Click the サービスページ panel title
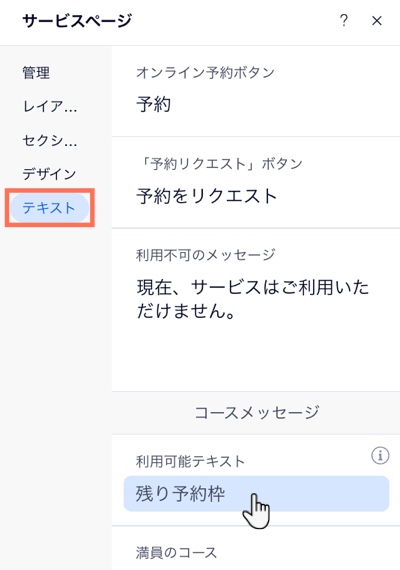This screenshot has width=400, height=570. (77, 21)
